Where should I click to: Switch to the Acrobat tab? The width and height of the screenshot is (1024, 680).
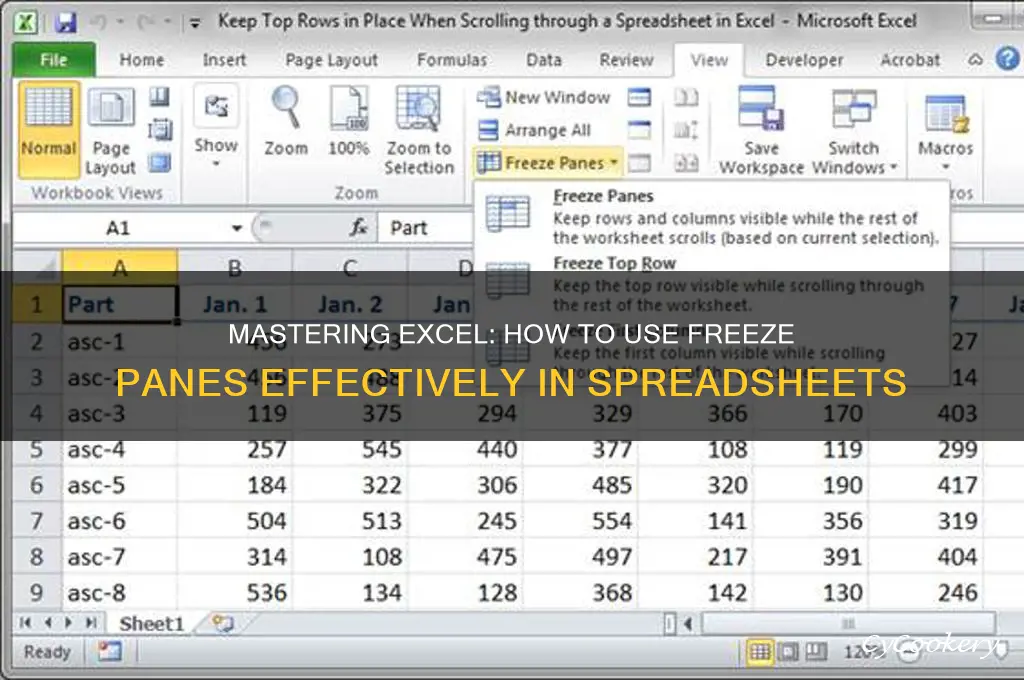pos(910,60)
